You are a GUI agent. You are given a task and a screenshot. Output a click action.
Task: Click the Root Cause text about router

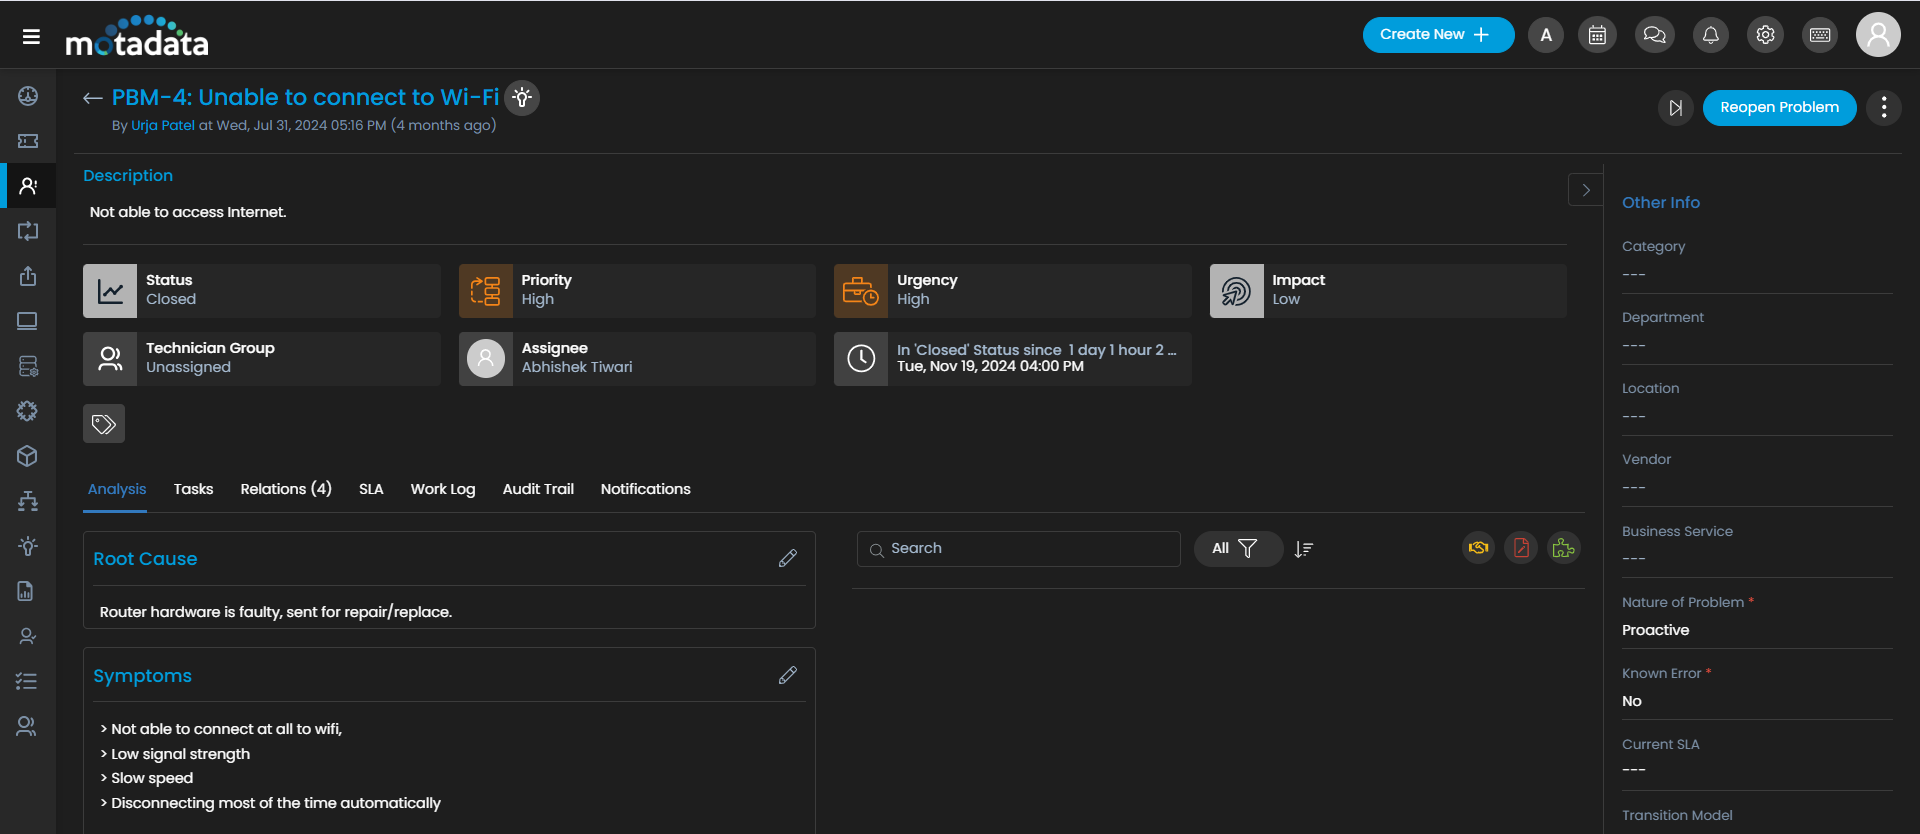click(x=276, y=612)
